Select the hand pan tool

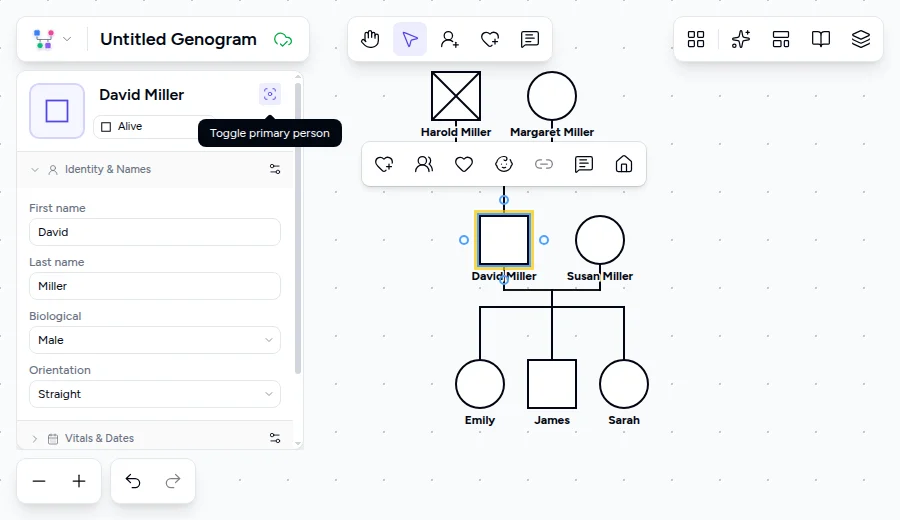370,39
